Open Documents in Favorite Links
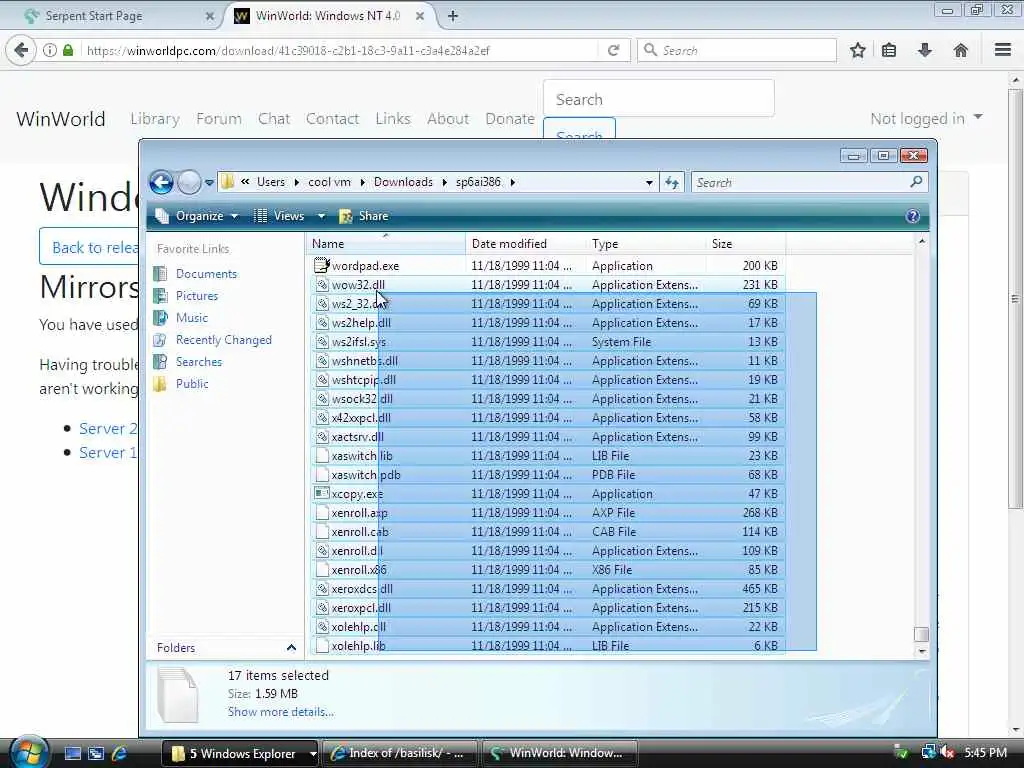The image size is (1024, 768). click(x=206, y=274)
